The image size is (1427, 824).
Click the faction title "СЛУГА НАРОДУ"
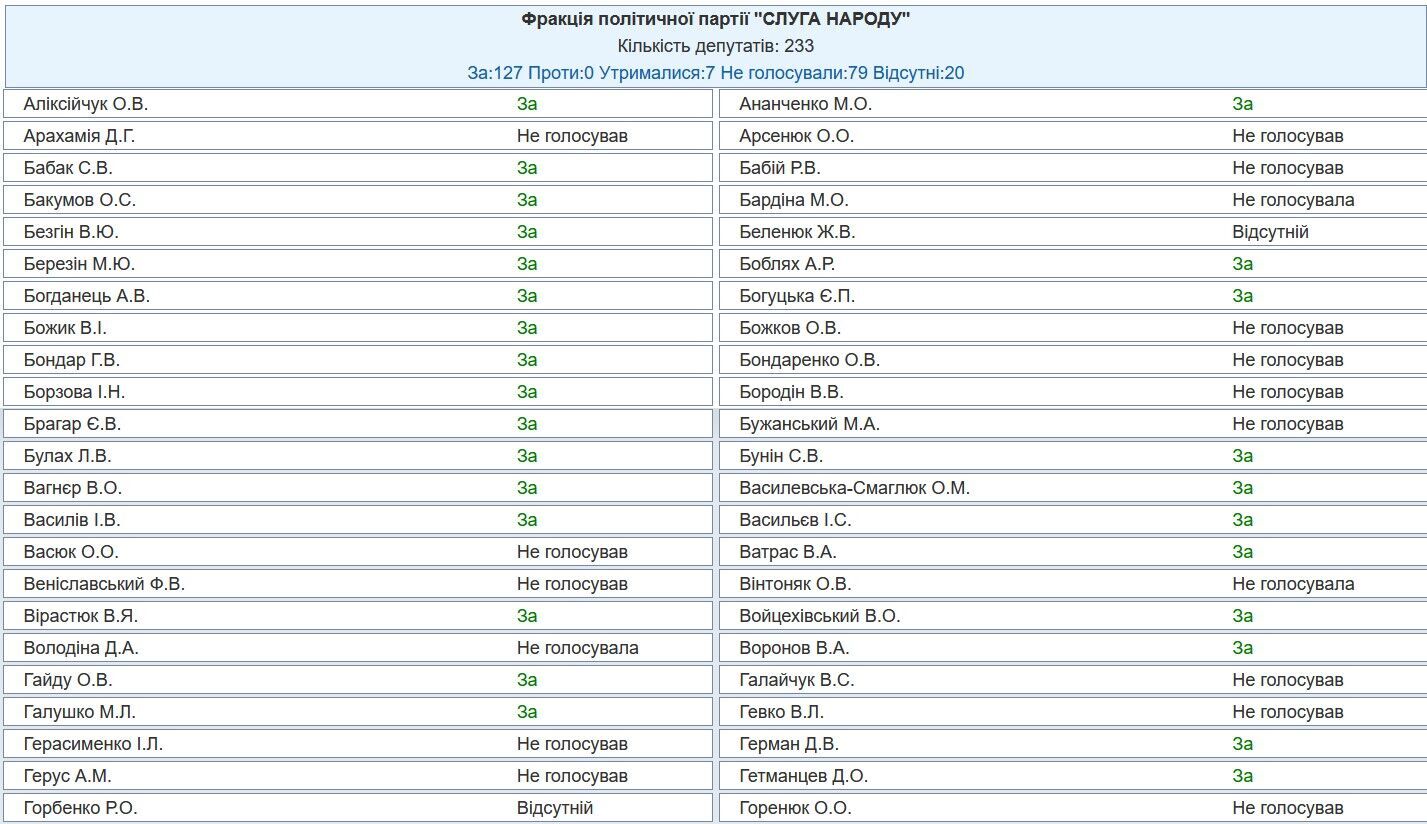pos(715,19)
